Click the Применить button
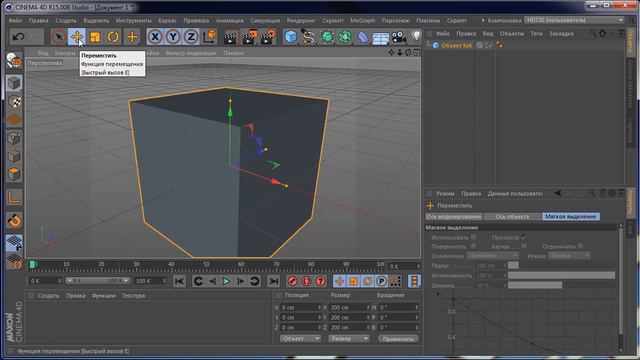Image resolution: width=640 pixels, height=360 pixels. tap(398, 339)
